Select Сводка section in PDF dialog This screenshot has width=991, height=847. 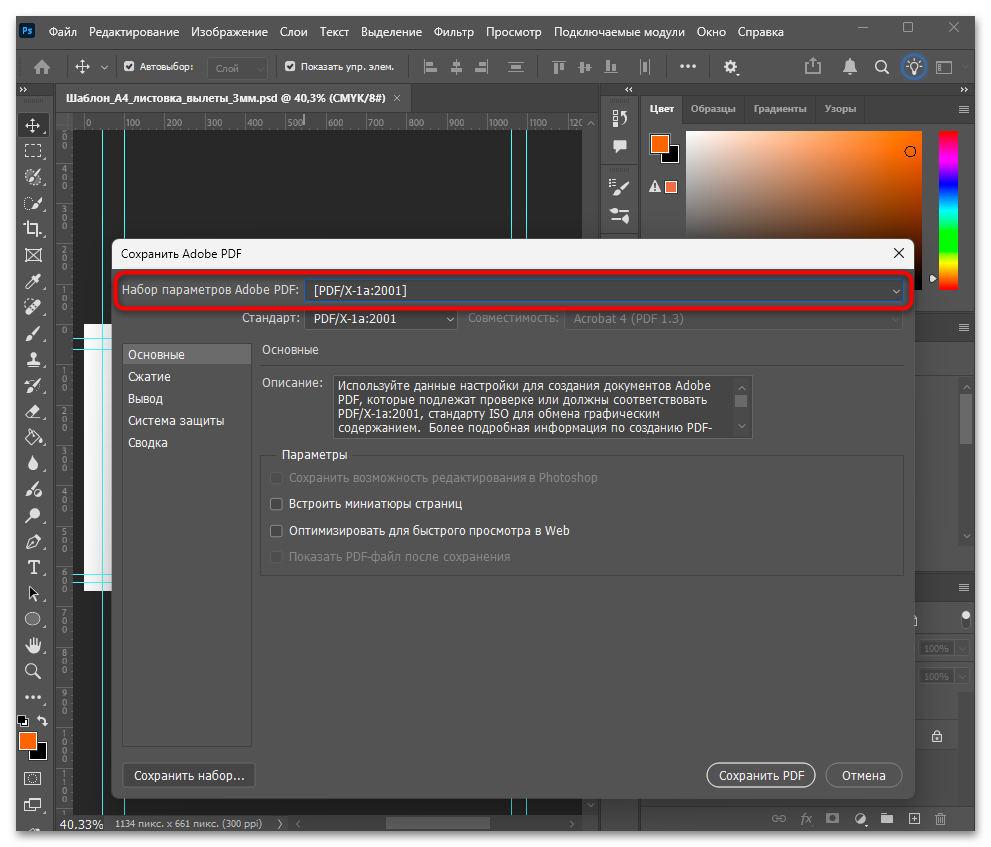coord(187,443)
